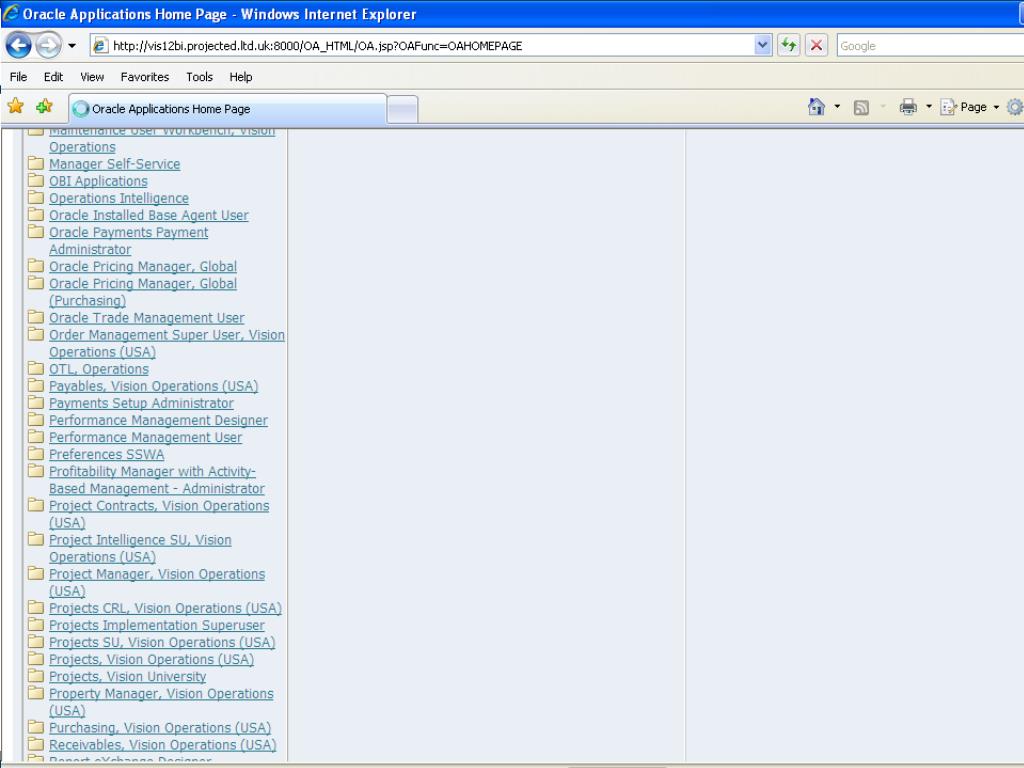Open Projects, Vision University link
Screen dimensions: 1024x768
click(127, 677)
